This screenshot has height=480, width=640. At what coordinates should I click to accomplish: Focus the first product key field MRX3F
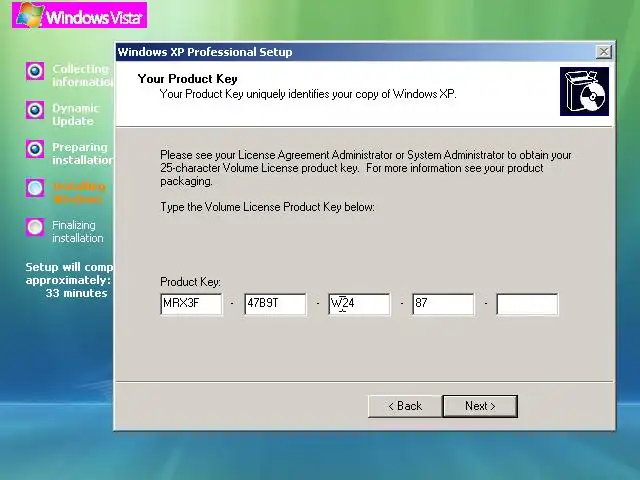tap(191, 304)
